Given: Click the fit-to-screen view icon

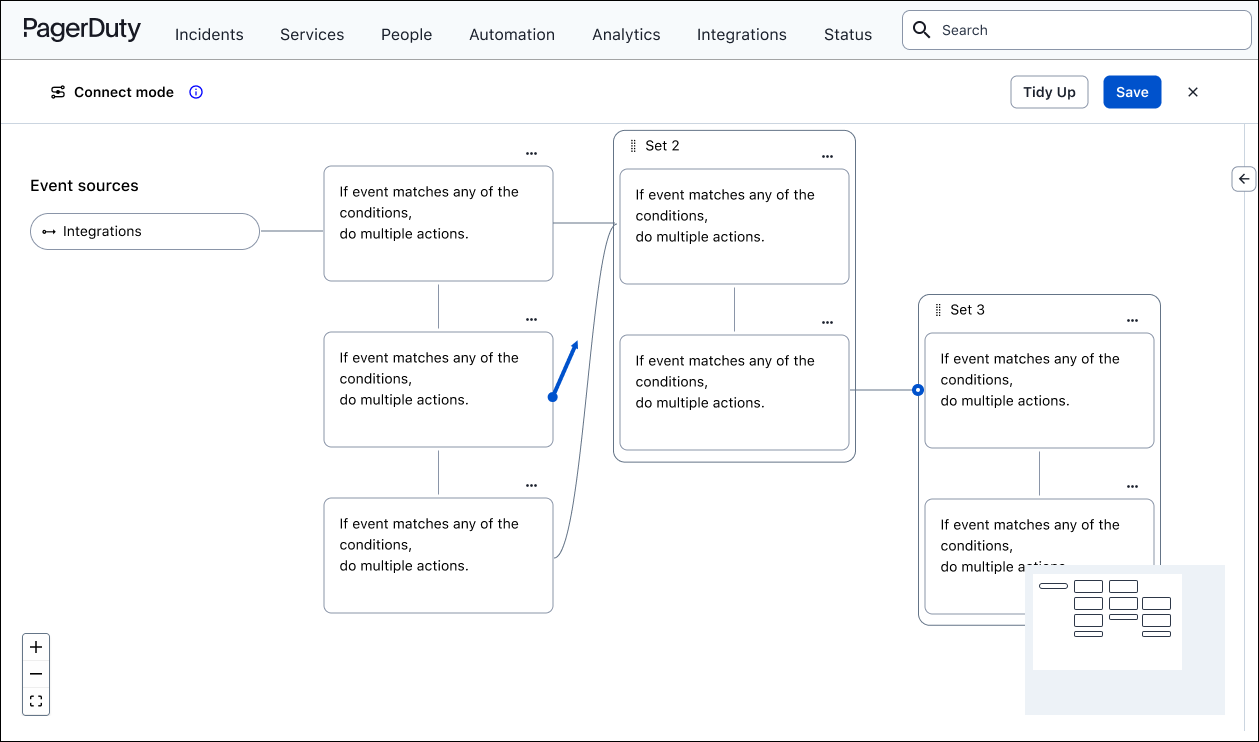Looking at the screenshot, I should click(36, 701).
